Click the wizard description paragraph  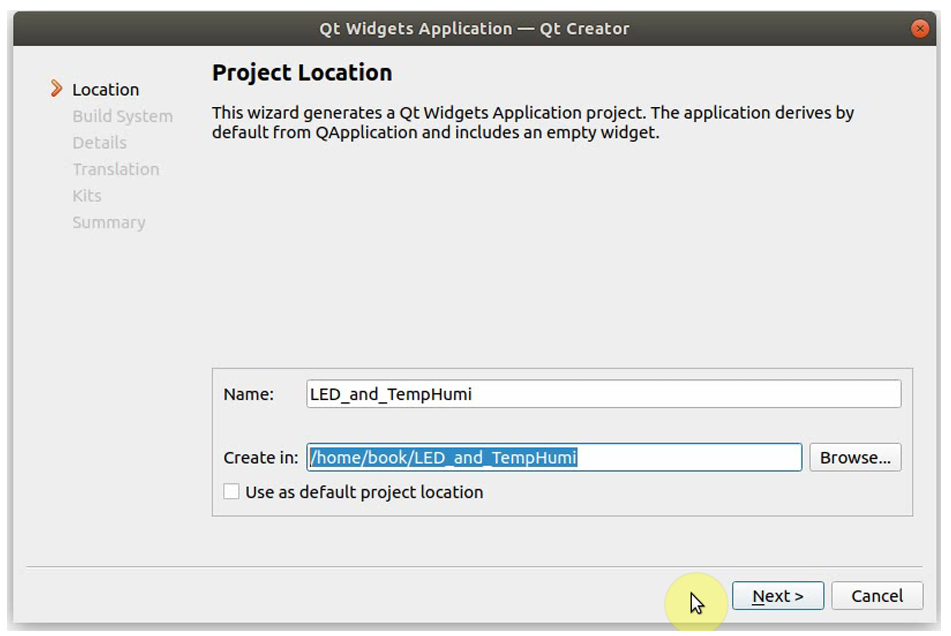click(x=533, y=122)
